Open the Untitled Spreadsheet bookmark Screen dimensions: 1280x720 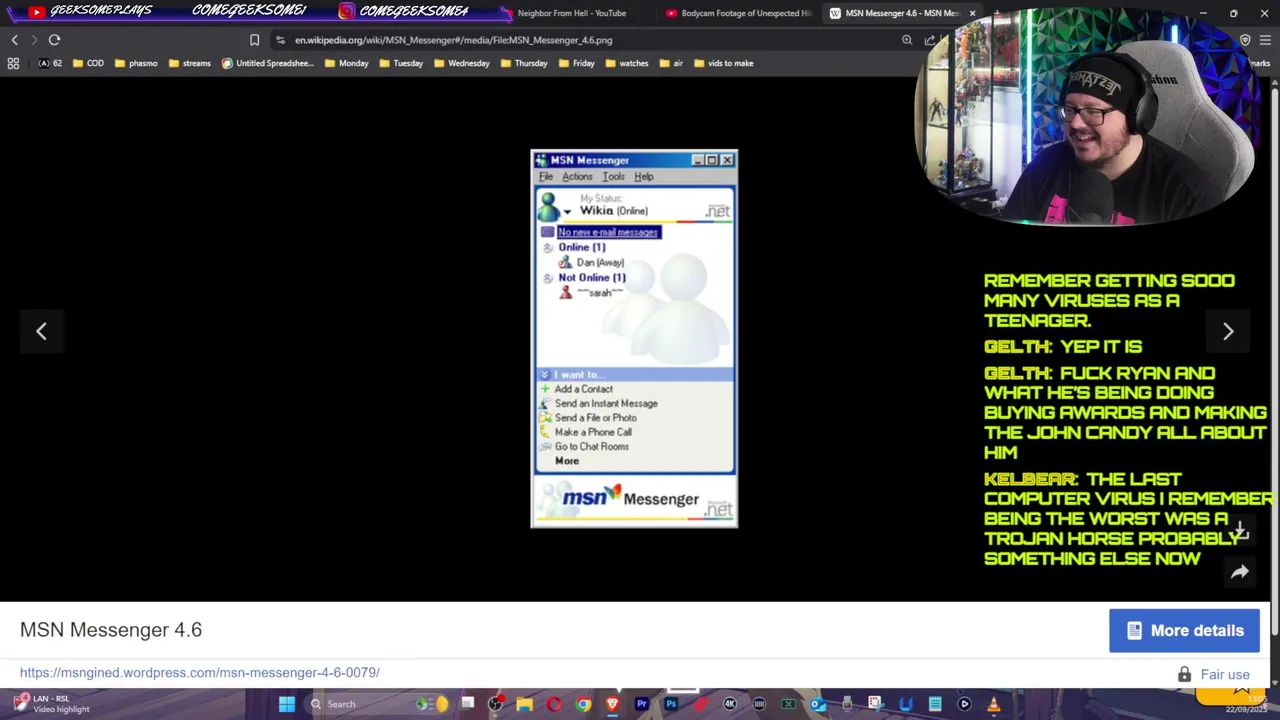pos(267,63)
